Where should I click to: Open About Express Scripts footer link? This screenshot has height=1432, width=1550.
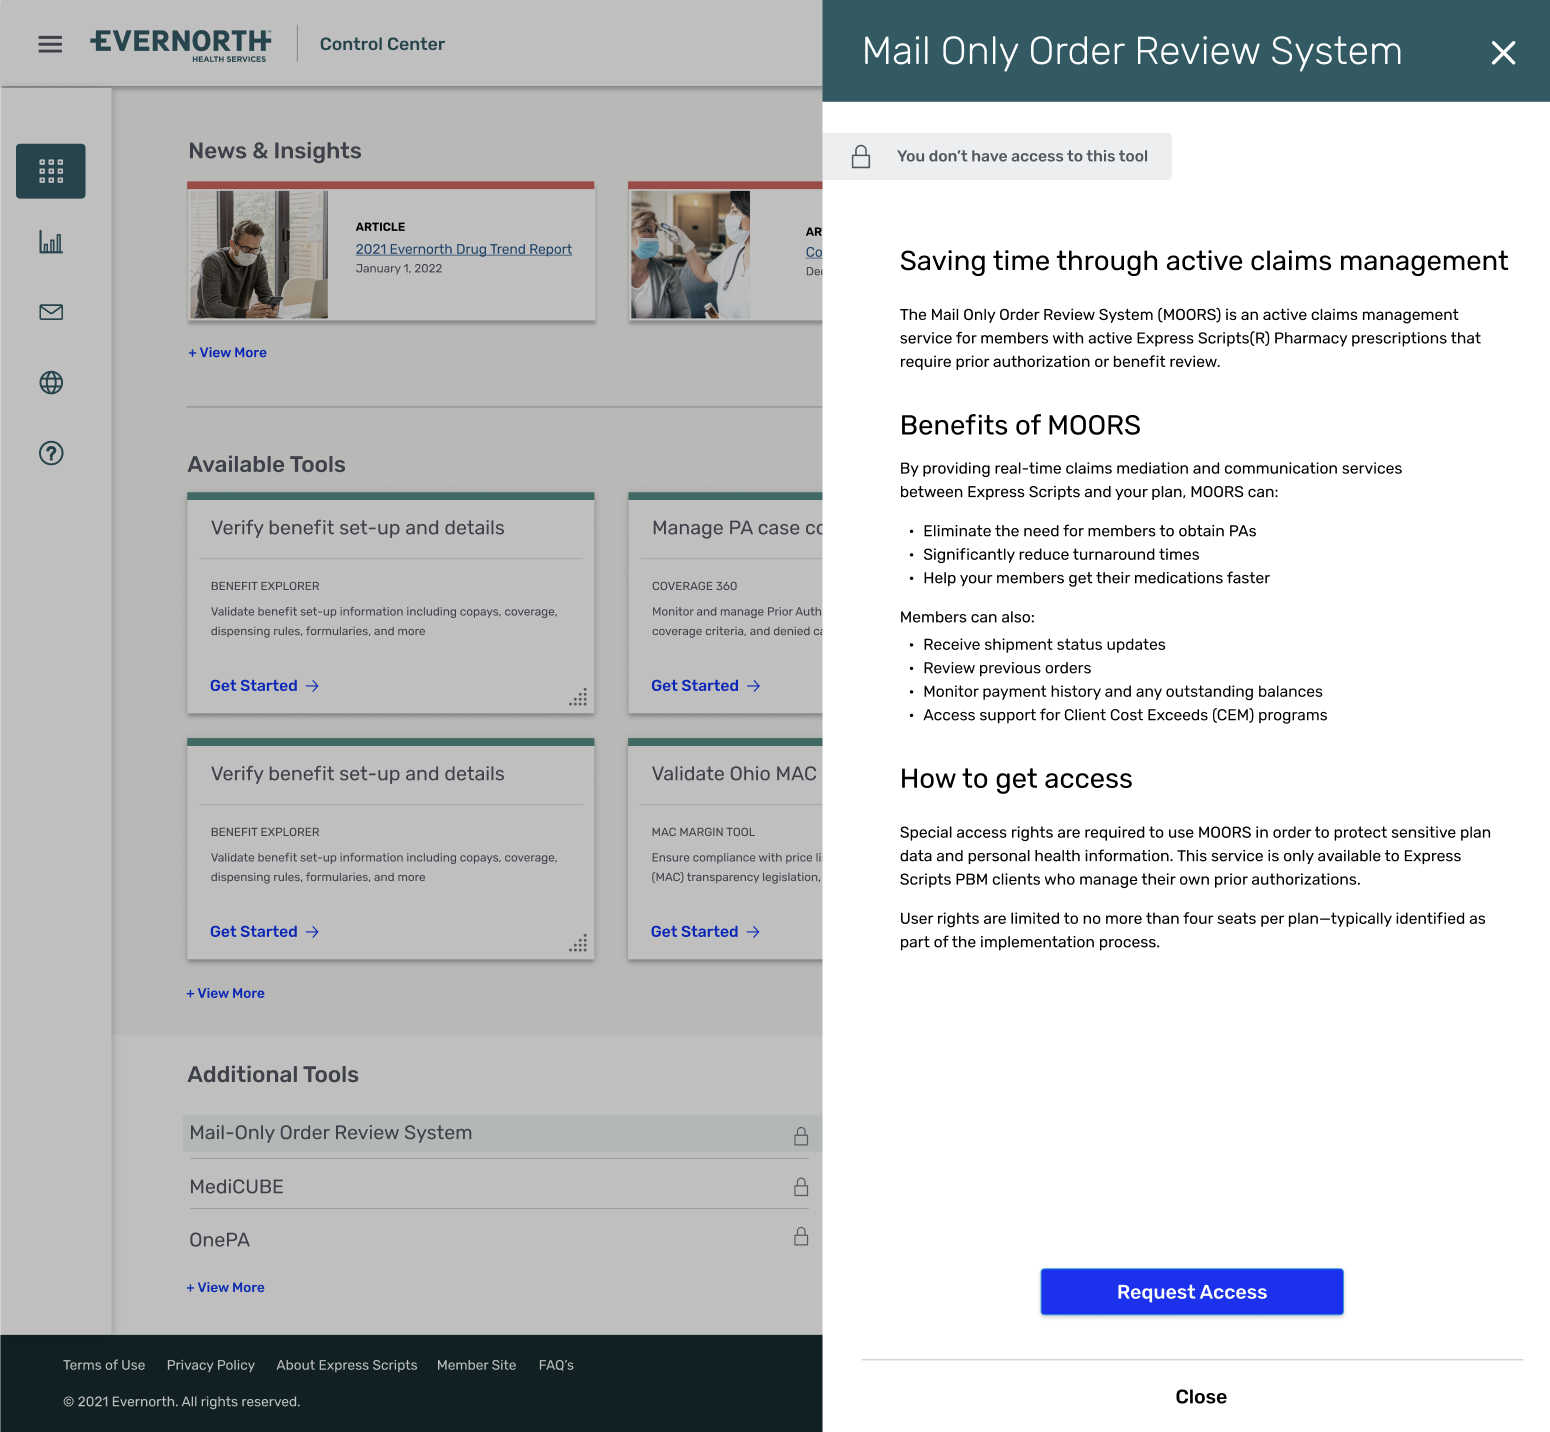347,1365
